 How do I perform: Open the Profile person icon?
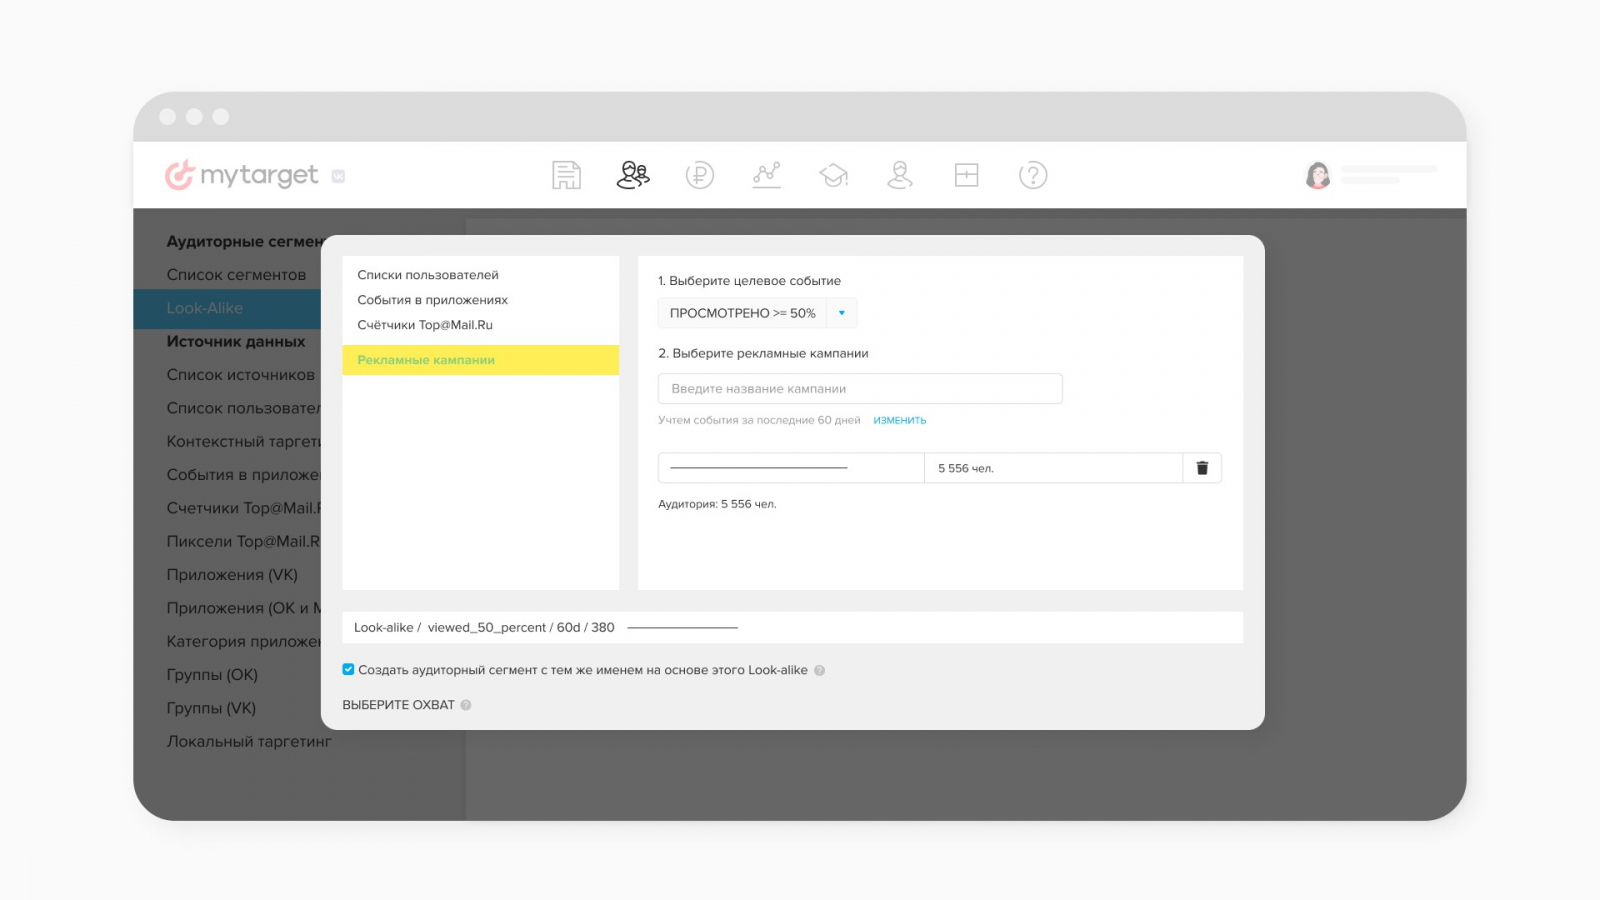click(x=900, y=175)
